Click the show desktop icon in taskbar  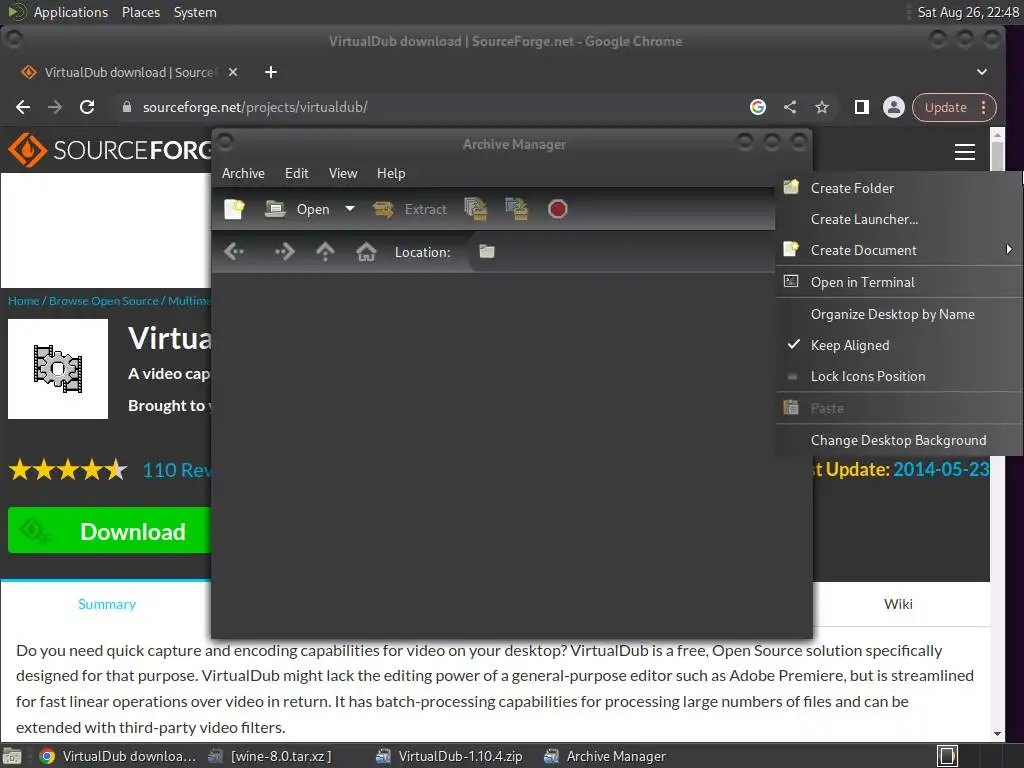[x=12, y=756]
